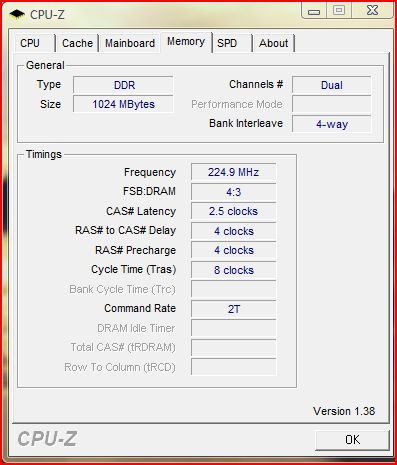Image resolution: width=397 pixels, height=465 pixels.
Task: Maximize the CPU-Z window
Action: point(339,11)
